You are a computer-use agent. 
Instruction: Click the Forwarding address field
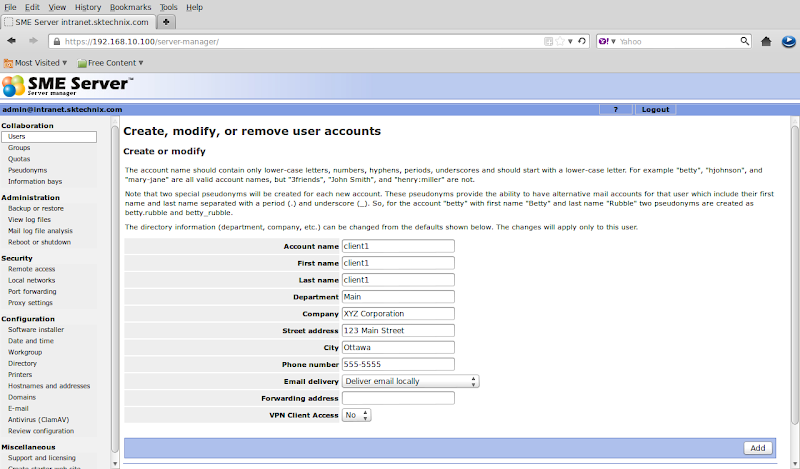click(x=398, y=398)
